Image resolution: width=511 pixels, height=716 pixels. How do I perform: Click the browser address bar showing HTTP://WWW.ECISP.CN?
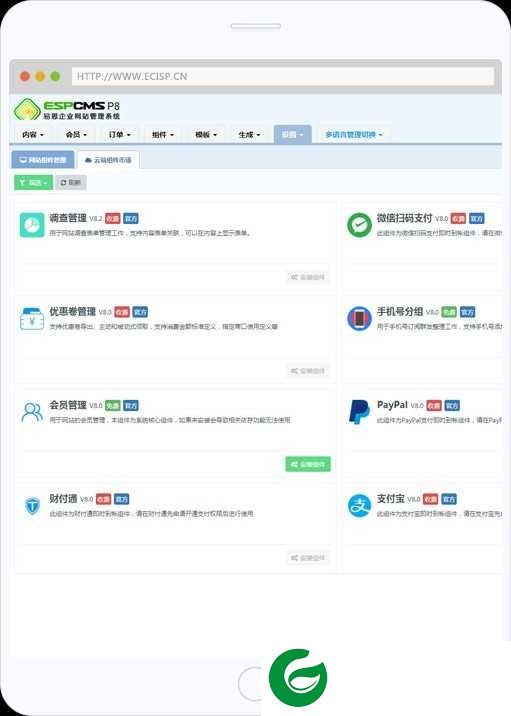point(283,76)
